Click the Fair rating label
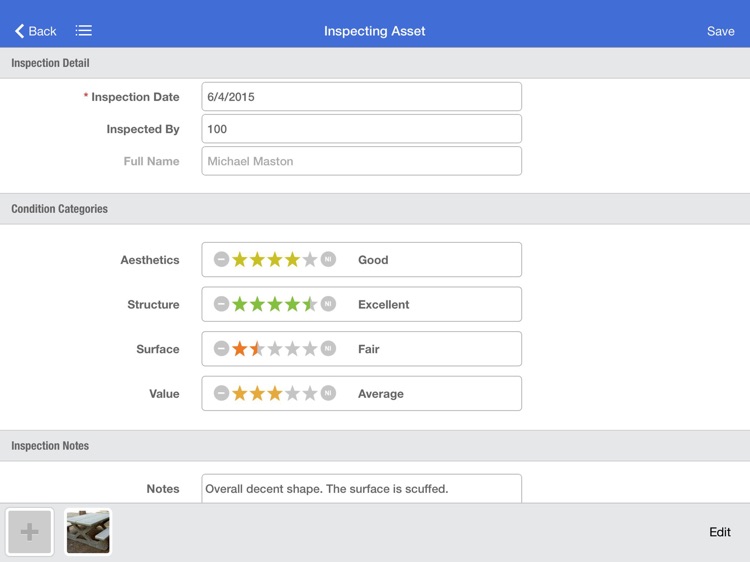This screenshot has height=562, width=750. [369, 349]
